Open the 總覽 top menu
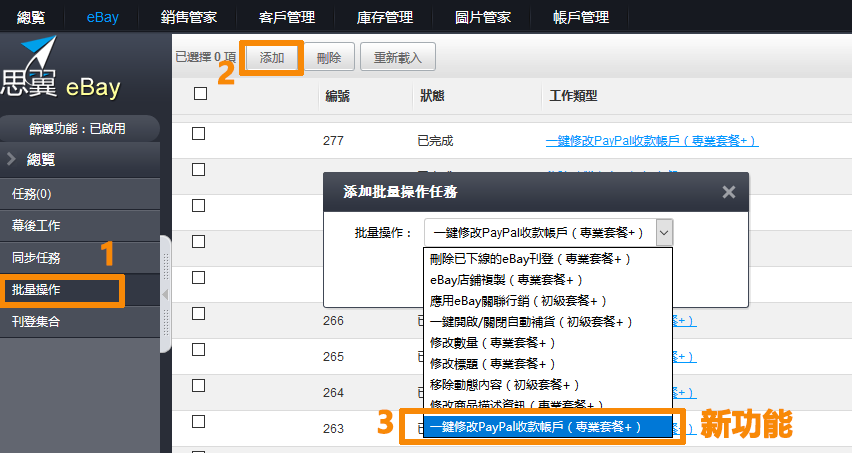This screenshot has width=852, height=453. (x=31, y=17)
